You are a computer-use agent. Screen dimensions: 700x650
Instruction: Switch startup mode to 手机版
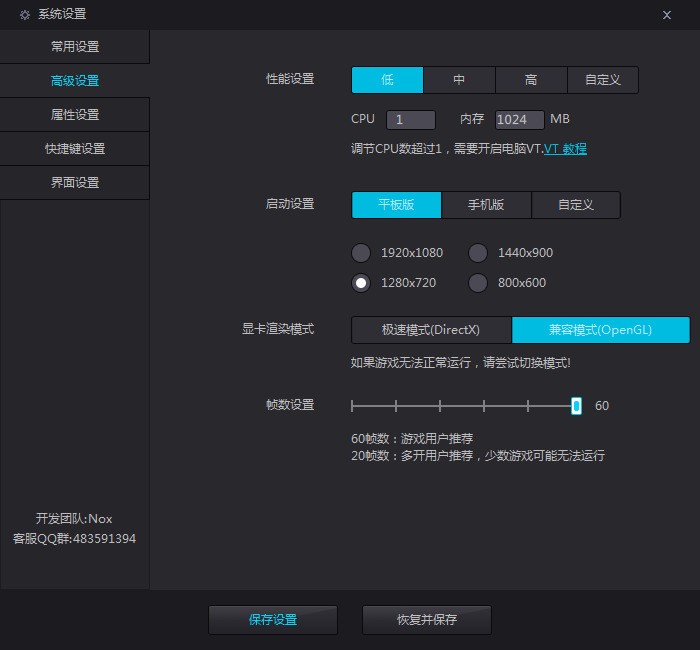(x=486, y=205)
